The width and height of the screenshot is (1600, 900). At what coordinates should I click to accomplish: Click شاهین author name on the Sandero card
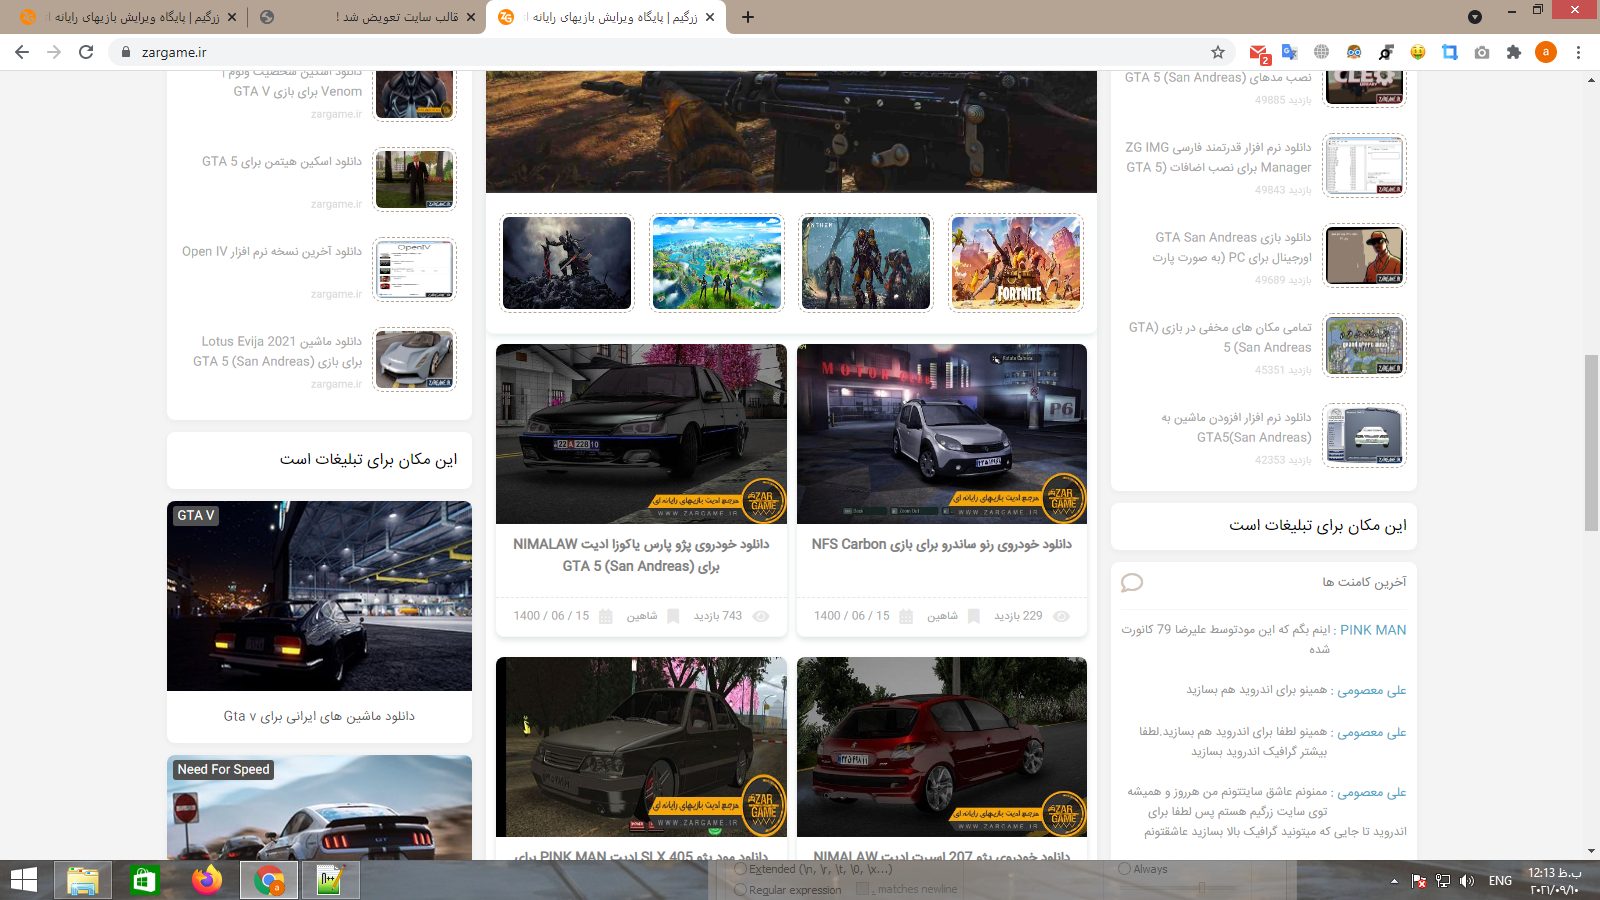tap(942, 616)
